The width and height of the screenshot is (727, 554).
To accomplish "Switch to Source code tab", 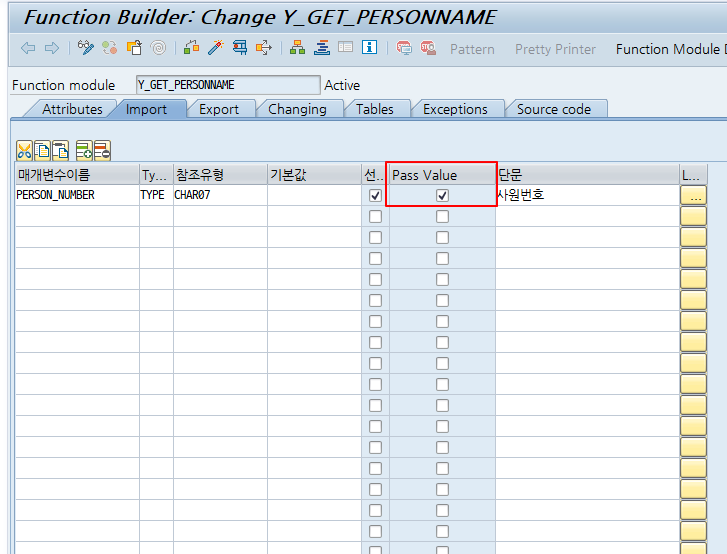I will [554, 109].
